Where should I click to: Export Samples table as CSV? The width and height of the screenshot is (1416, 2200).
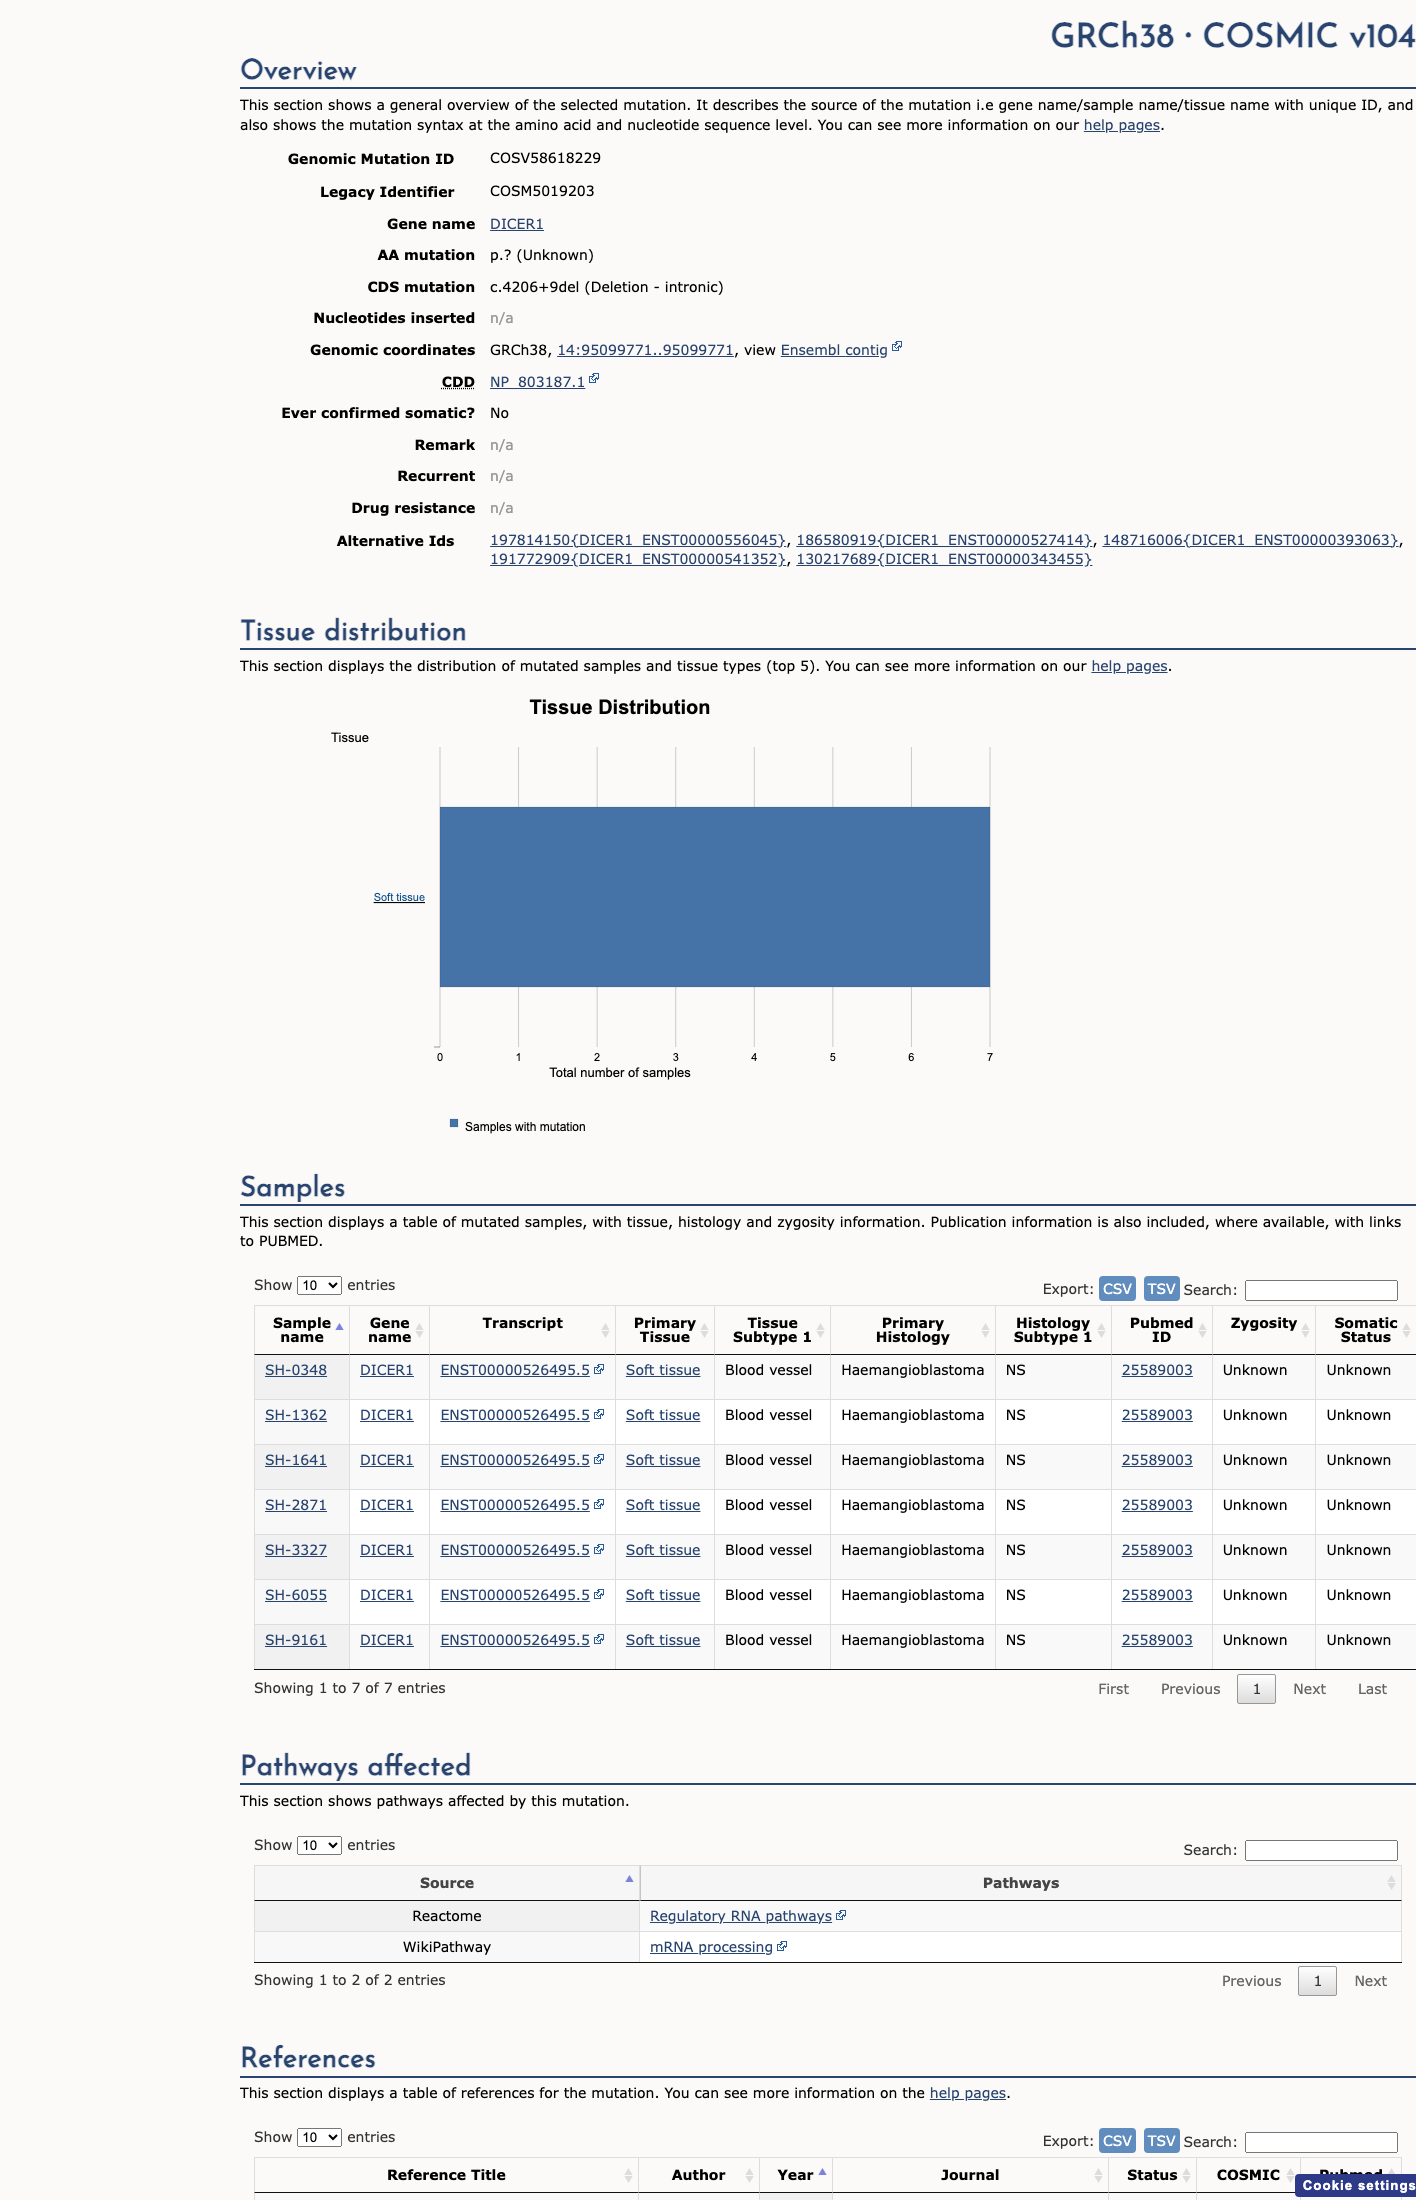click(x=1117, y=1289)
